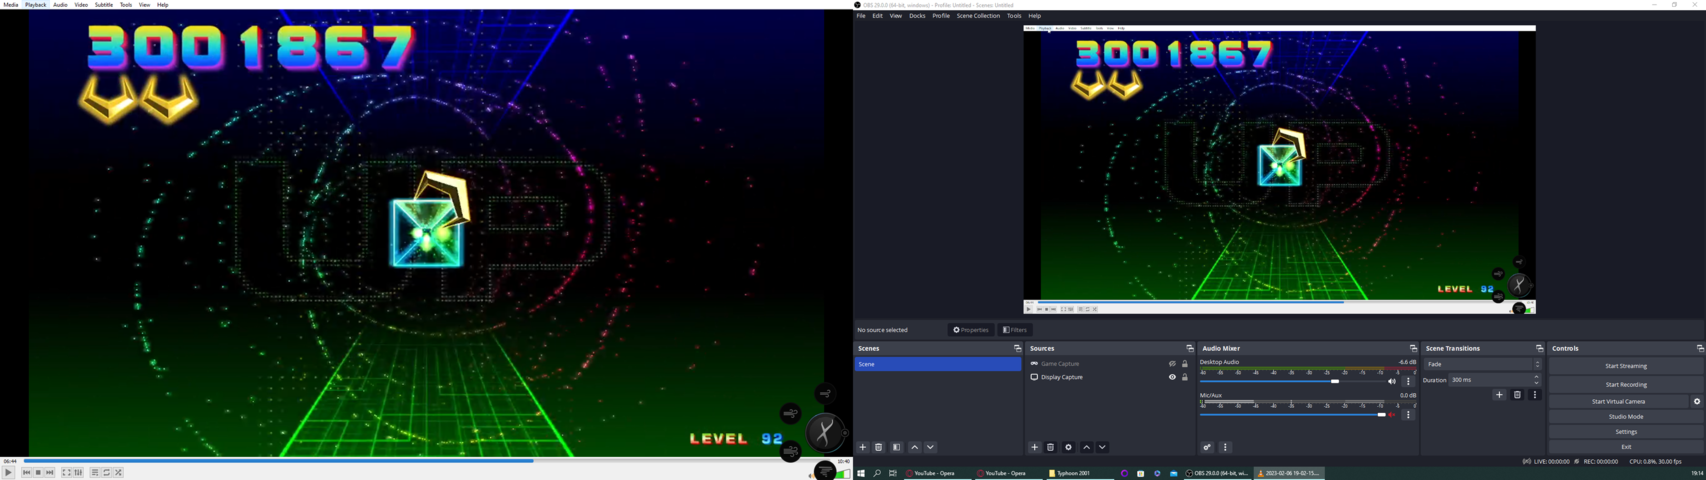
Task: Open OBS Docks menu
Action: coord(917,16)
